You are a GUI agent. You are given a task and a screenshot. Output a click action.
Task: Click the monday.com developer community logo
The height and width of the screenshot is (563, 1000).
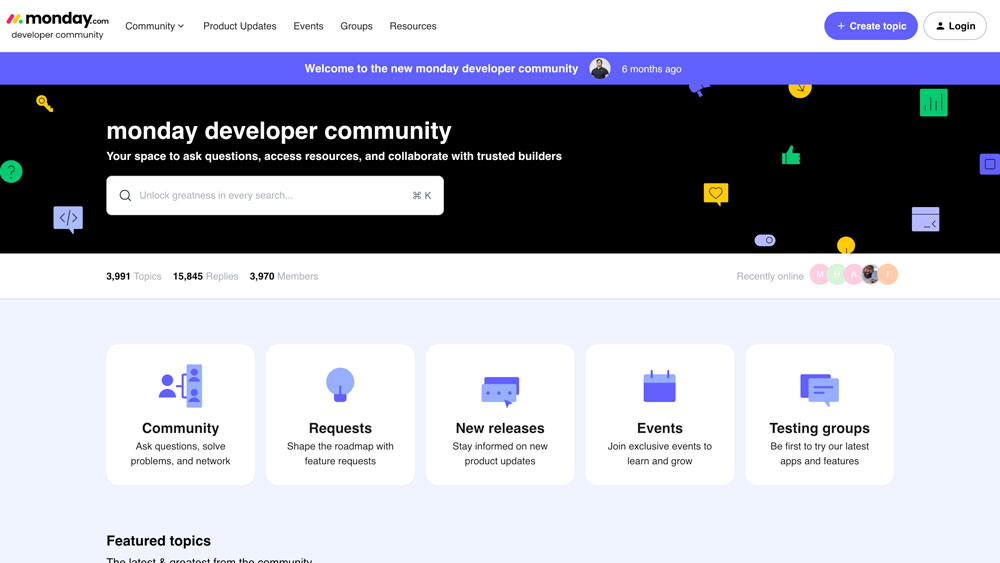coord(57,26)
